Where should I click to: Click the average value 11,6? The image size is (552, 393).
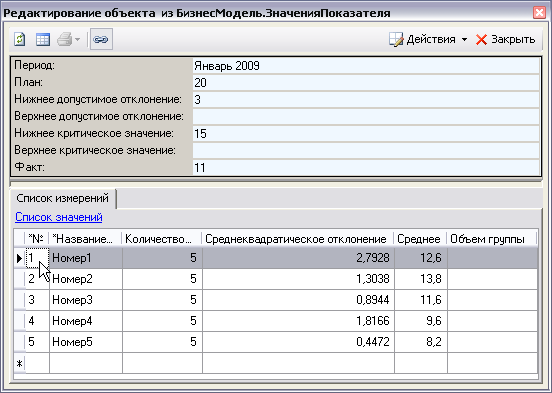(x=421, y=300)
